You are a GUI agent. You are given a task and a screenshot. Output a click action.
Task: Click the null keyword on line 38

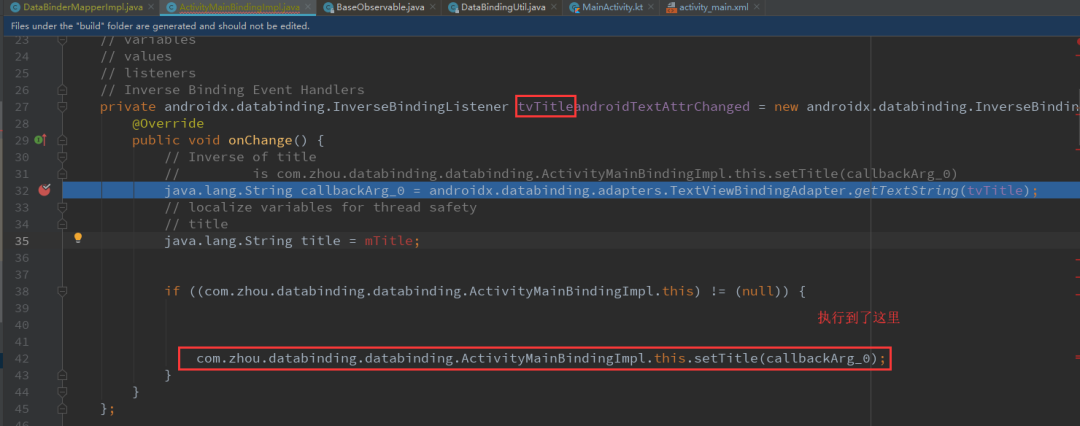[758, 291]
